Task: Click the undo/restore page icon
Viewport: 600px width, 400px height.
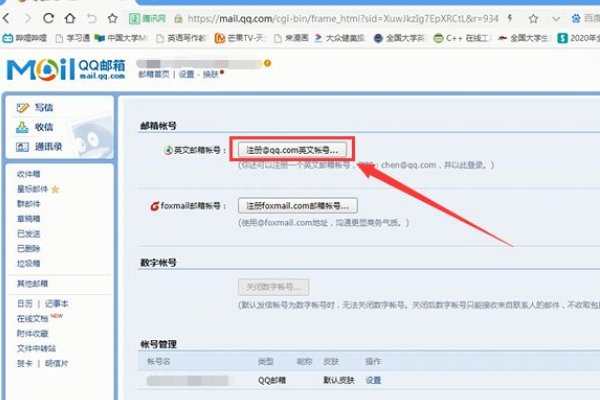Action: [91, 18]
